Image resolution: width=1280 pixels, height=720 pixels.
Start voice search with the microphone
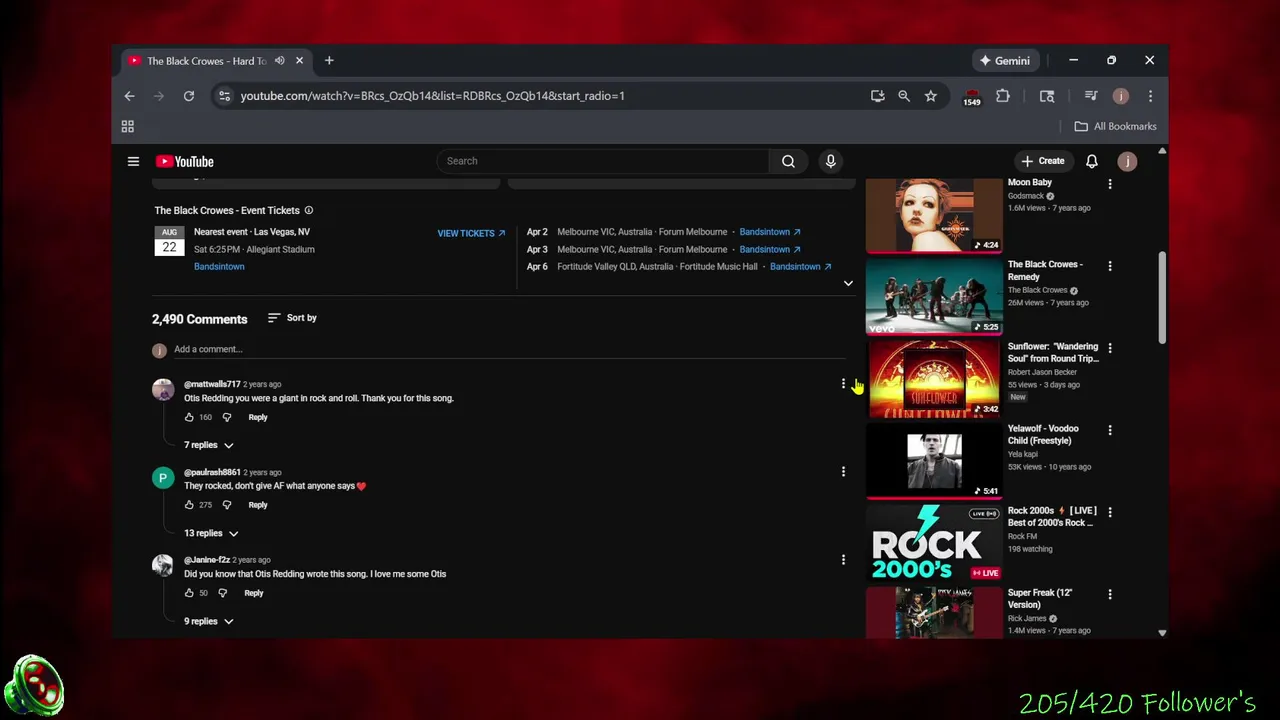tap(830, 161)
